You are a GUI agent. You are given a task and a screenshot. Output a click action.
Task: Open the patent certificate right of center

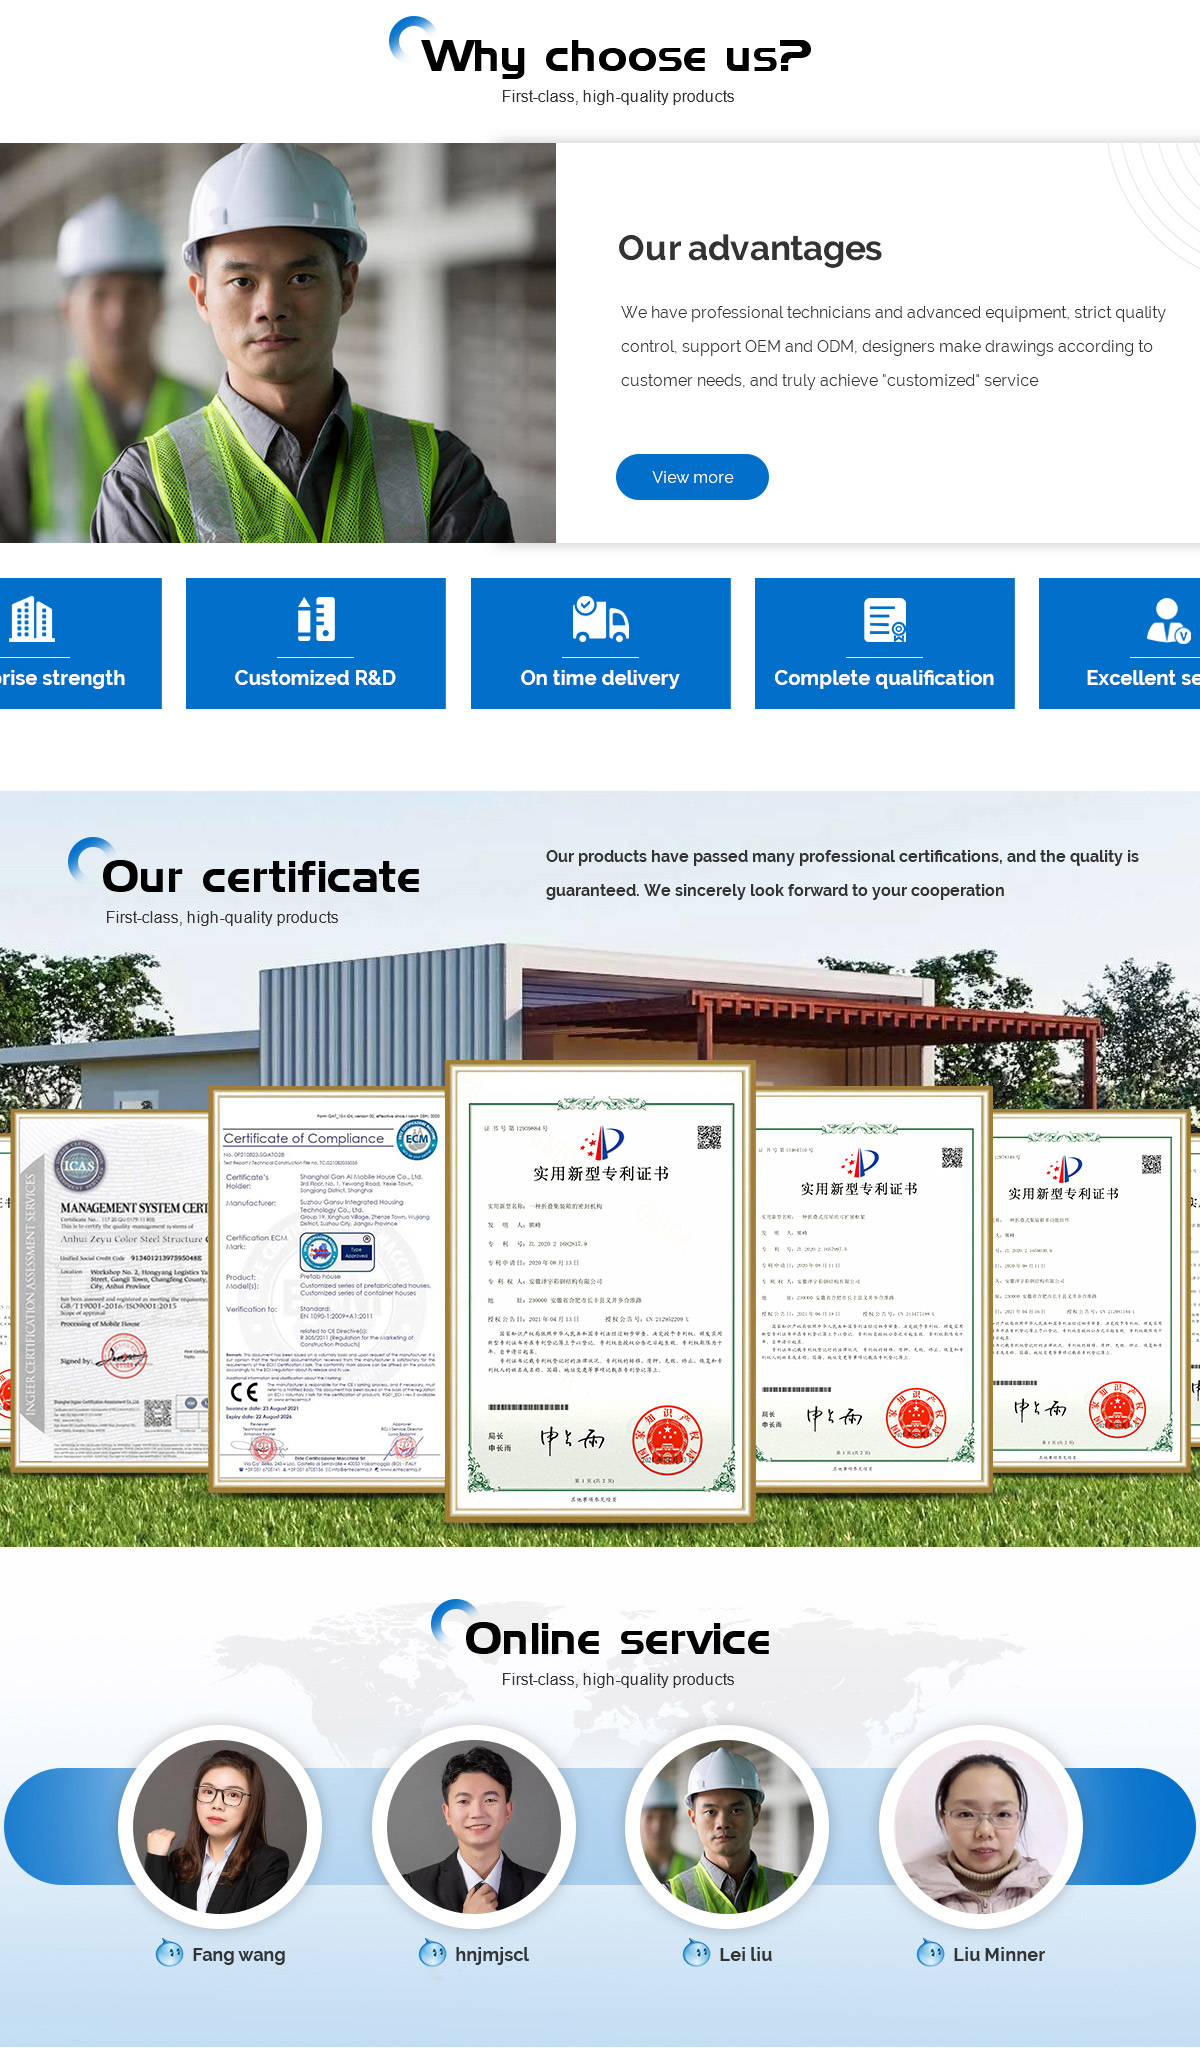point(872,1288)
